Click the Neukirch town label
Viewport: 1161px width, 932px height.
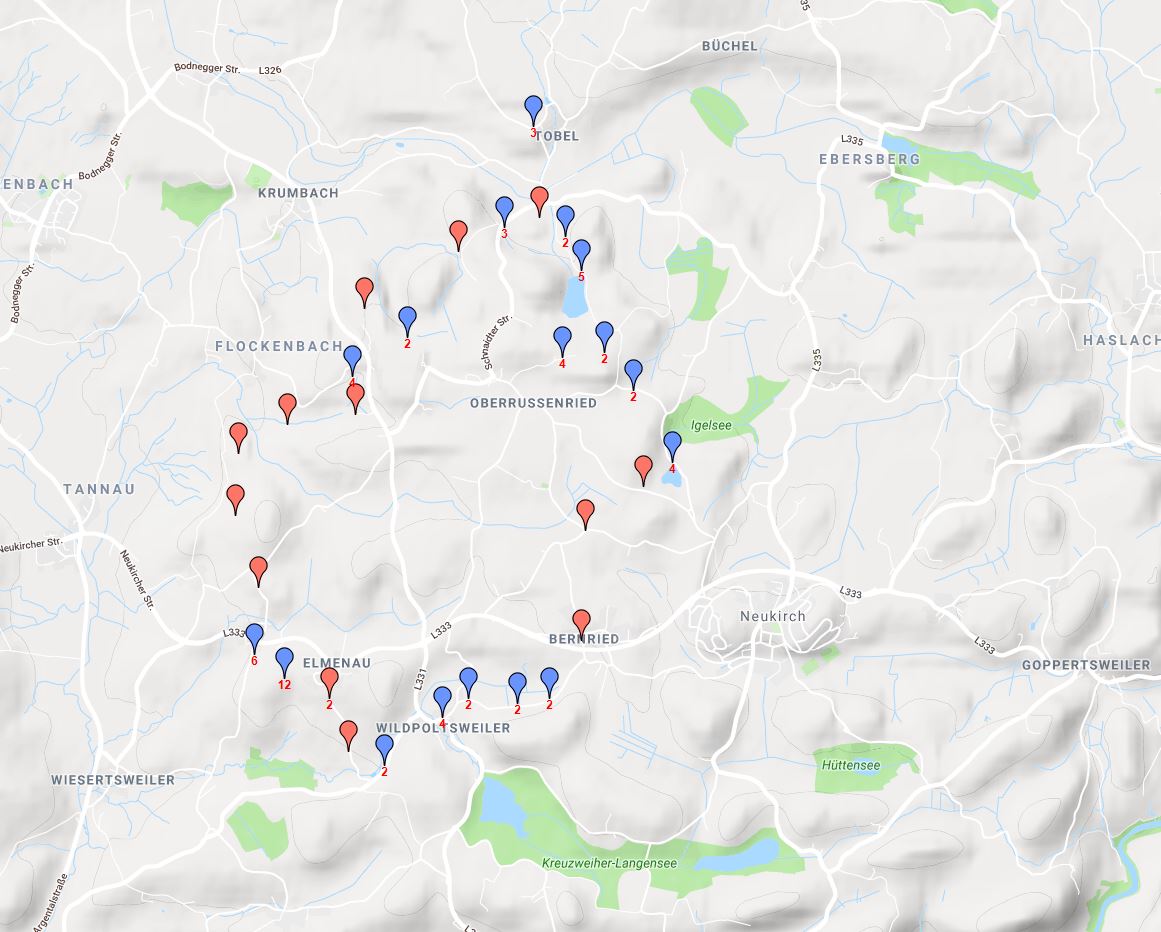(x=773, y=616)
